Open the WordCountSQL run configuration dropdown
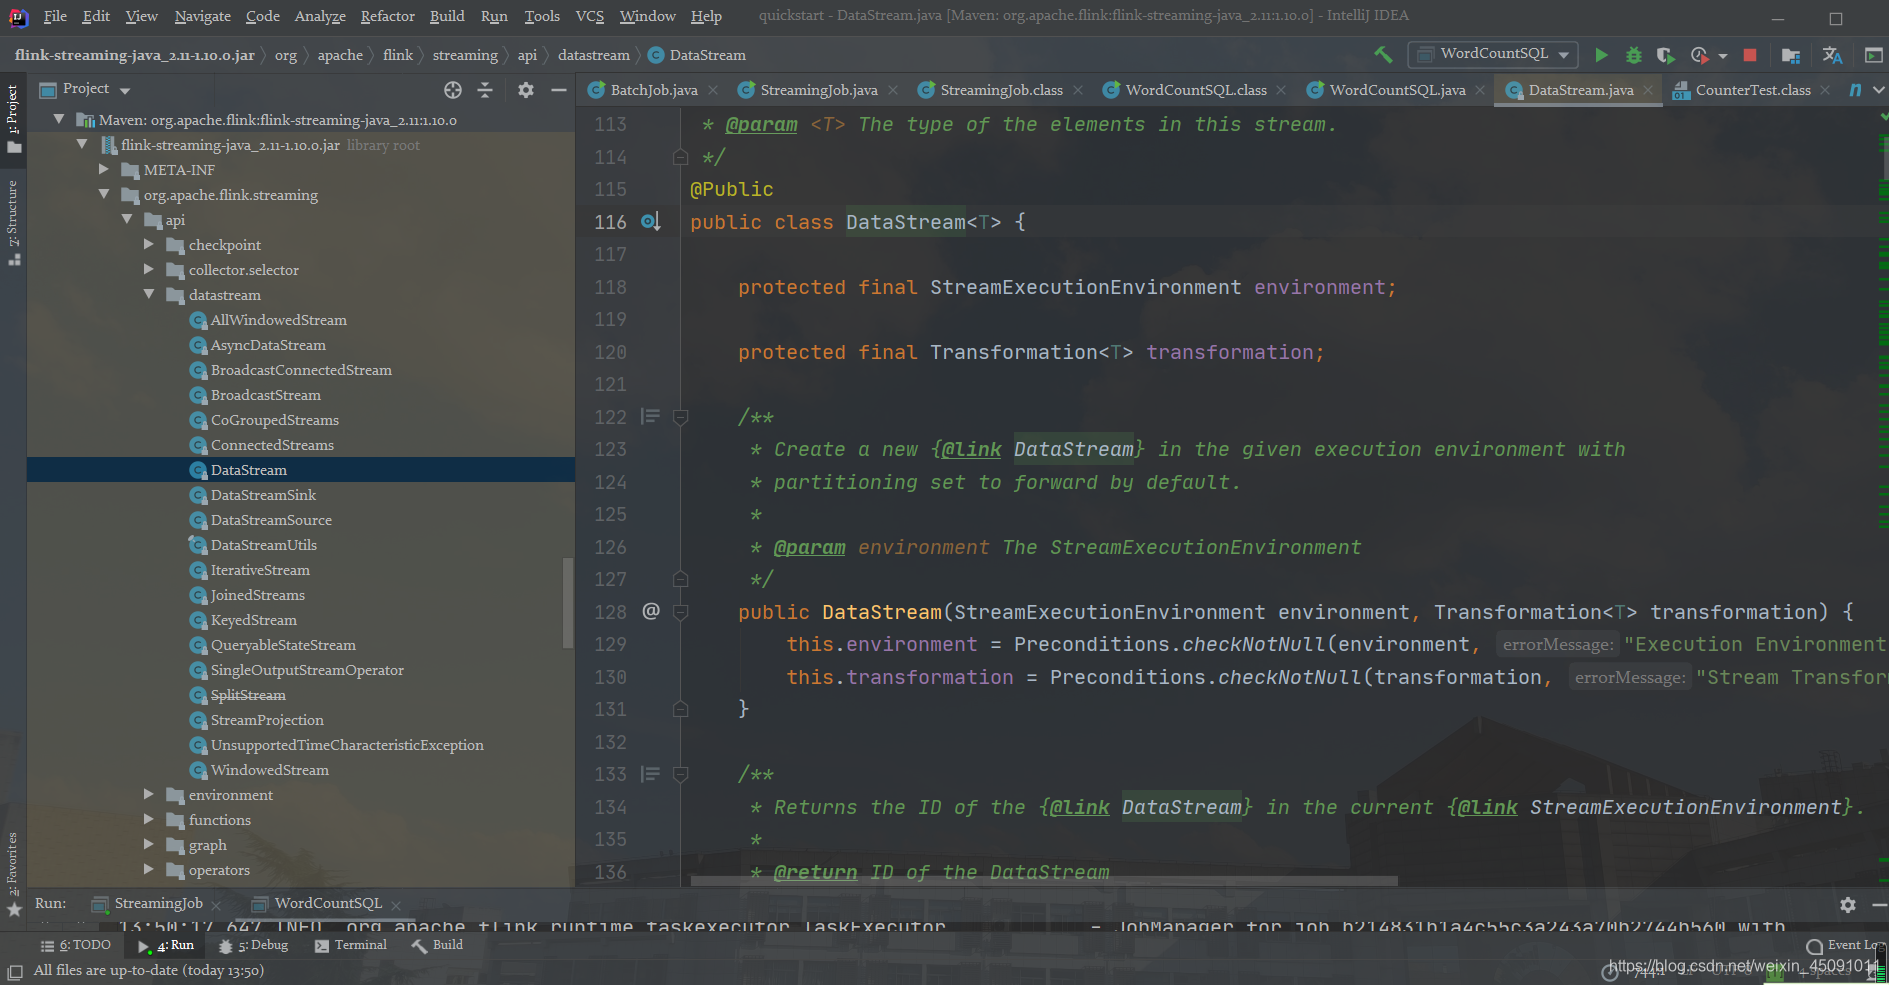This screenshot has height=985, width=1889. (1493, 54)
